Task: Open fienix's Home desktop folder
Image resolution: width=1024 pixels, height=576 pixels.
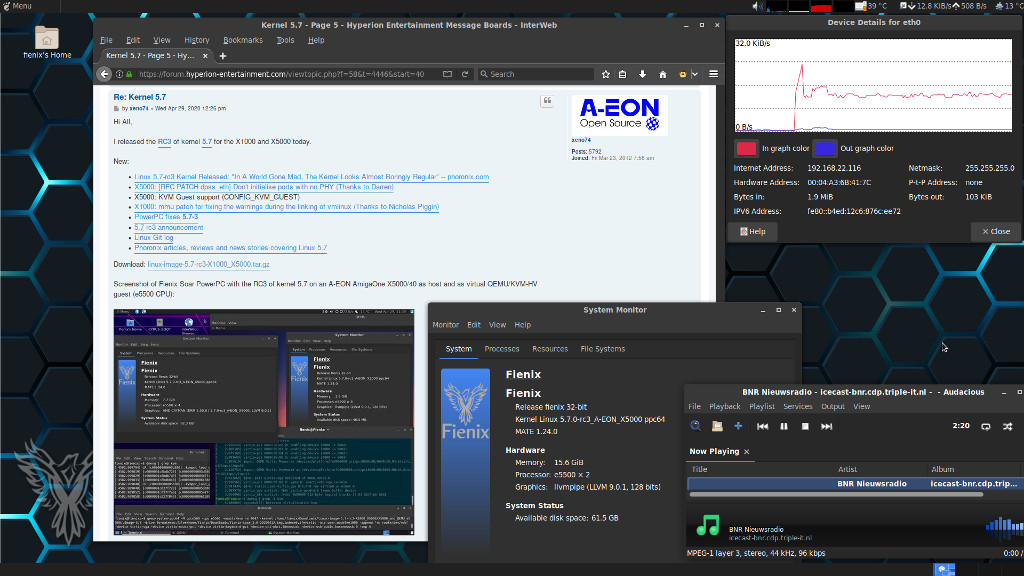Action: point(47,43)
